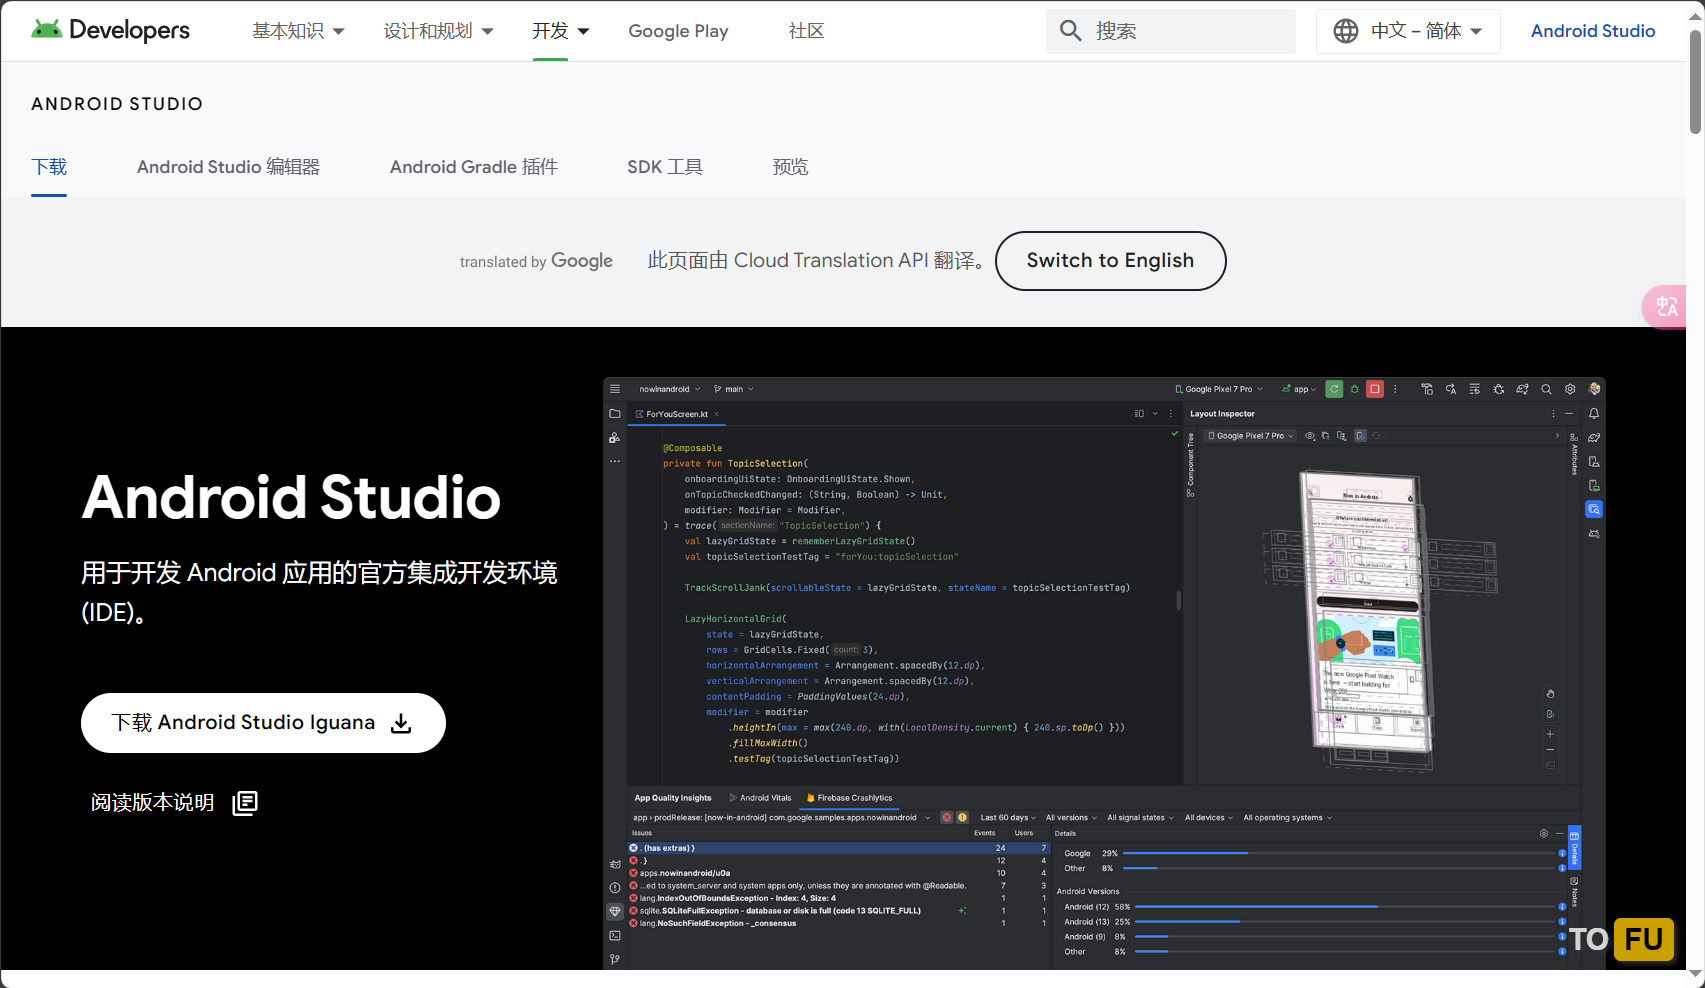
Task: Toggle the yellow non-fatal filter icon
Action: coord(962,817)
